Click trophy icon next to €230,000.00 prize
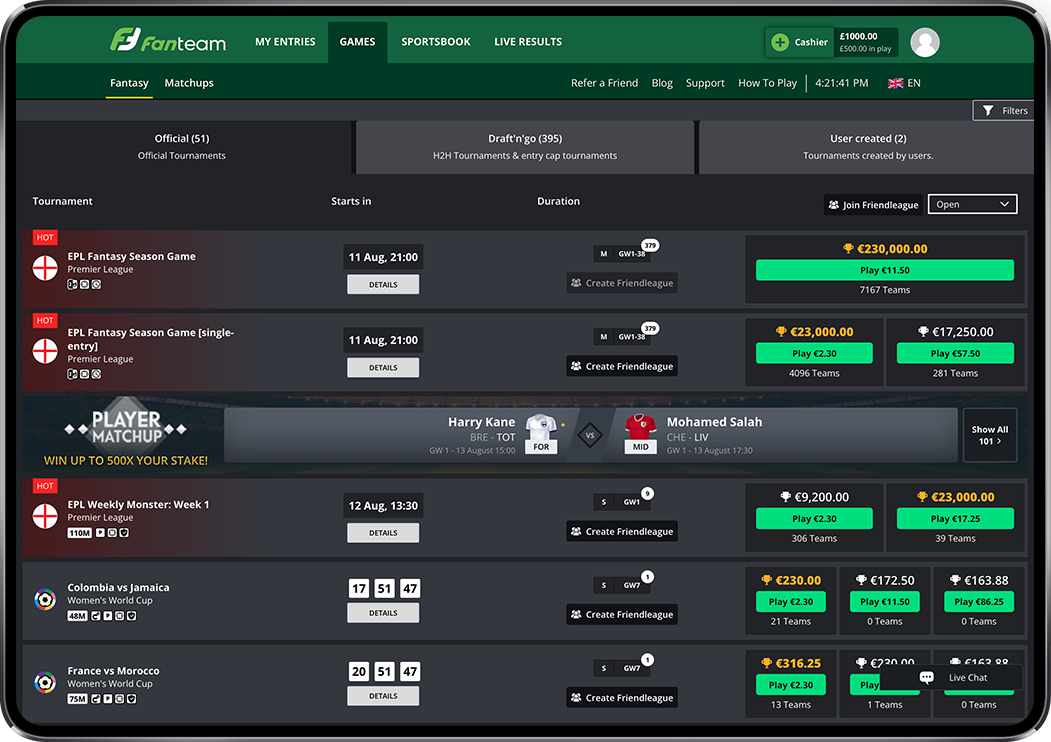This screenshot has width=1051, height=742. click(848, 249)
